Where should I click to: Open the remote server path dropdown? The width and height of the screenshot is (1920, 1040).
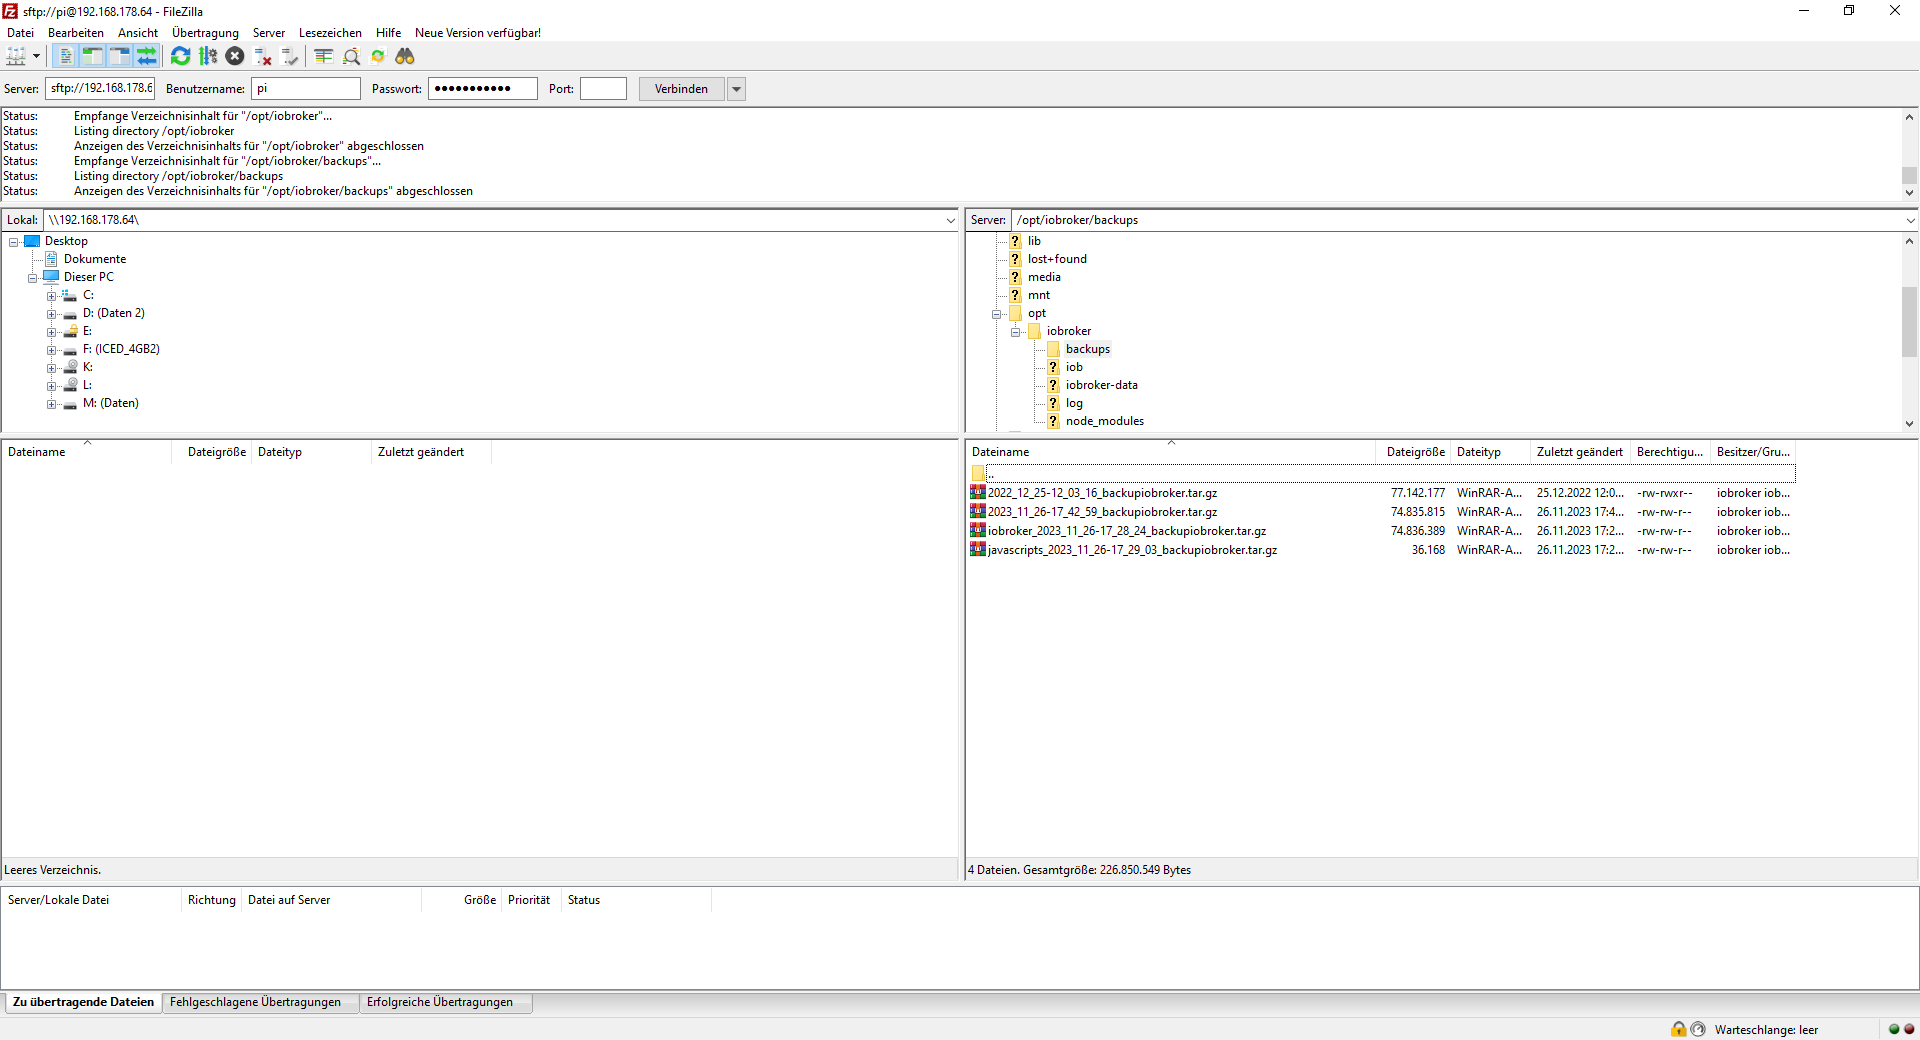point(1910,220)
